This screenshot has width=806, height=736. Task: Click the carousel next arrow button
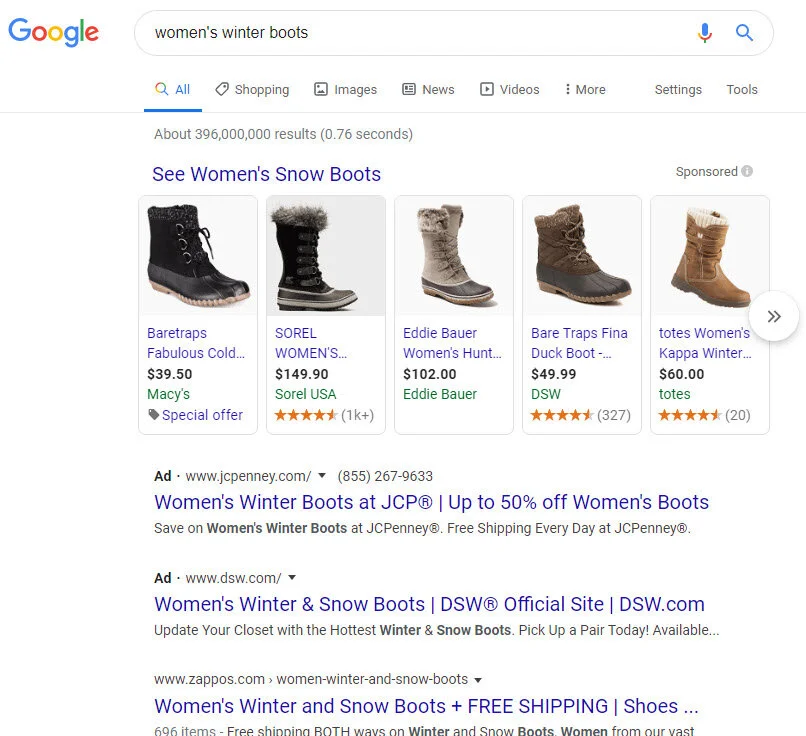[x=773, y=316]
